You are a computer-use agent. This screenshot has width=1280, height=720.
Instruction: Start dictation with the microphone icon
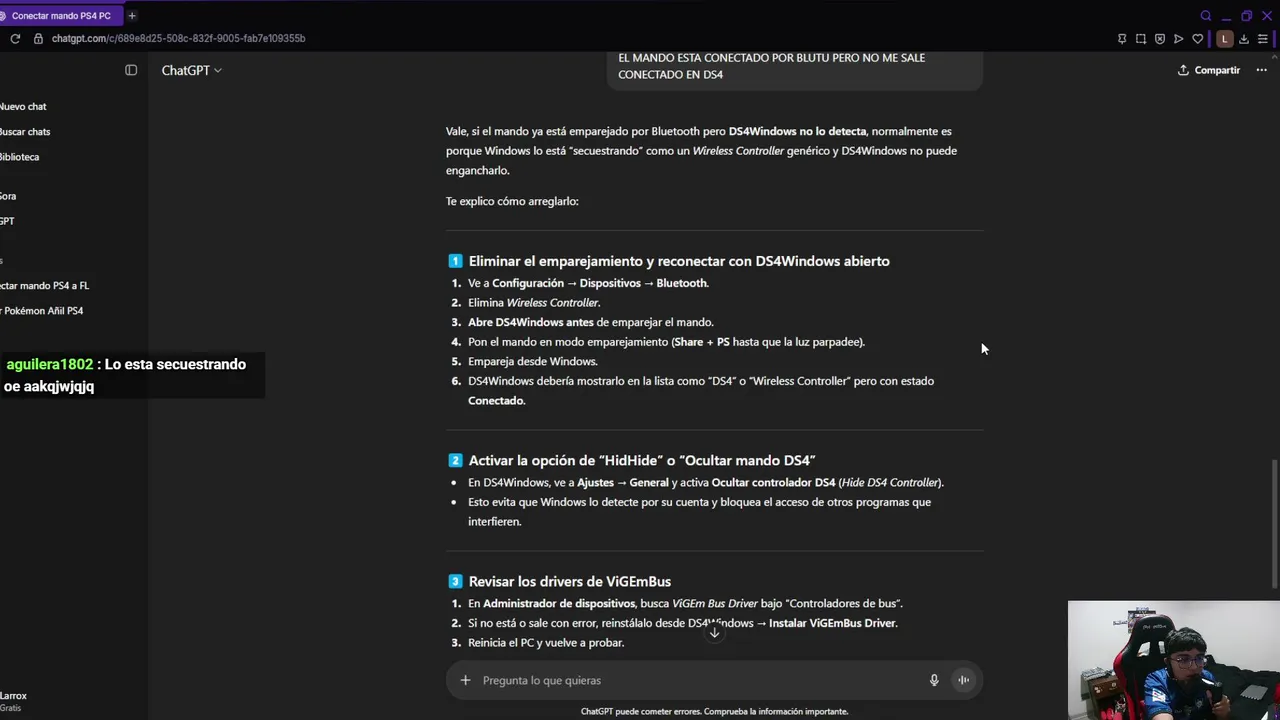934,680
